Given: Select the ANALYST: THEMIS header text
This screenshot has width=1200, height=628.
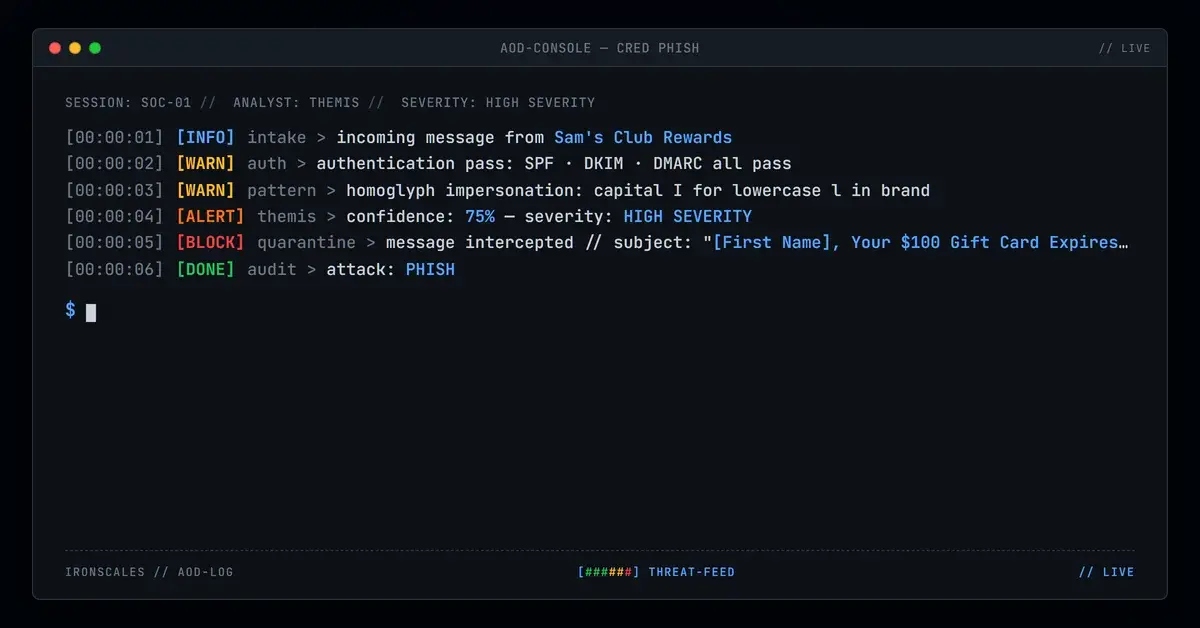Looking at the screenshot, I should tap(296, 102).
